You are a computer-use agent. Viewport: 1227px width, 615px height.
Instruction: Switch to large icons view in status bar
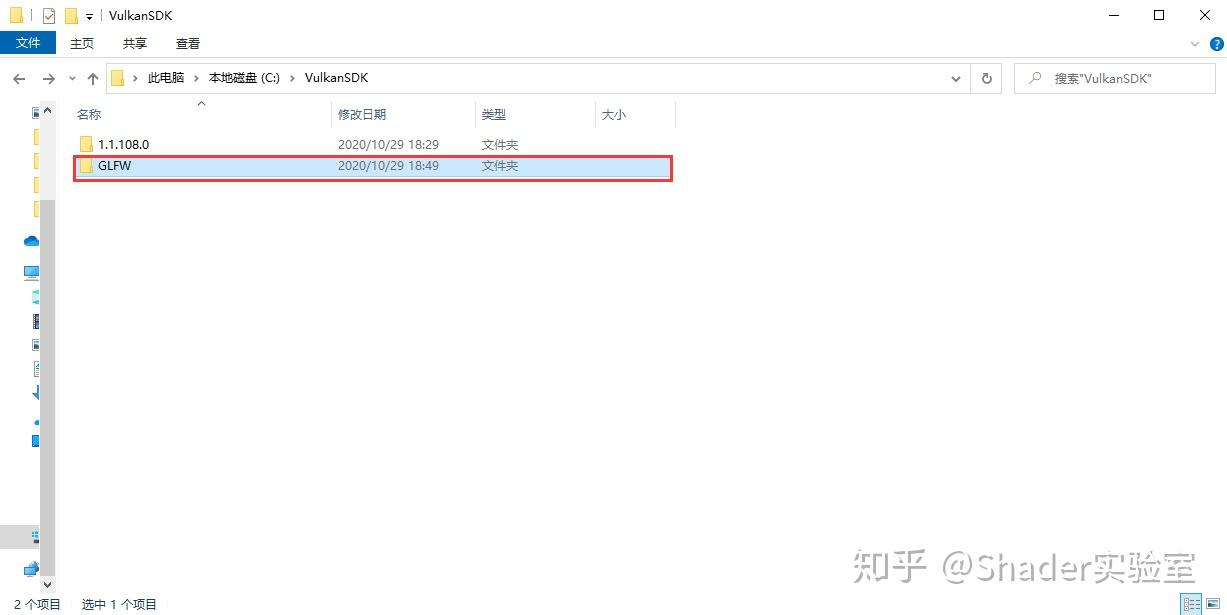pyautogui.click(x=1214, y=604)
